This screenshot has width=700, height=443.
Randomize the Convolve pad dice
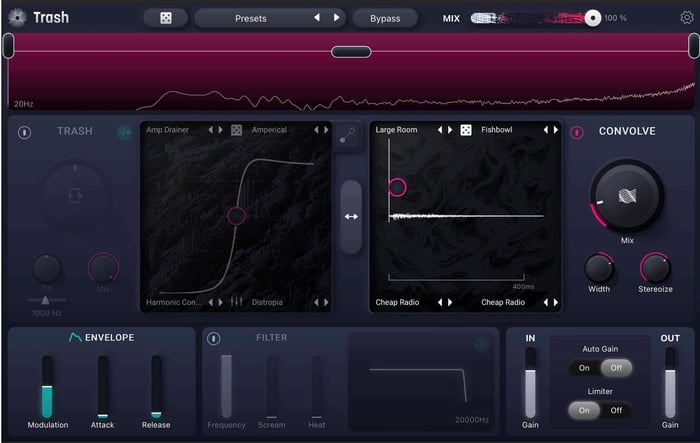(466, 130)
